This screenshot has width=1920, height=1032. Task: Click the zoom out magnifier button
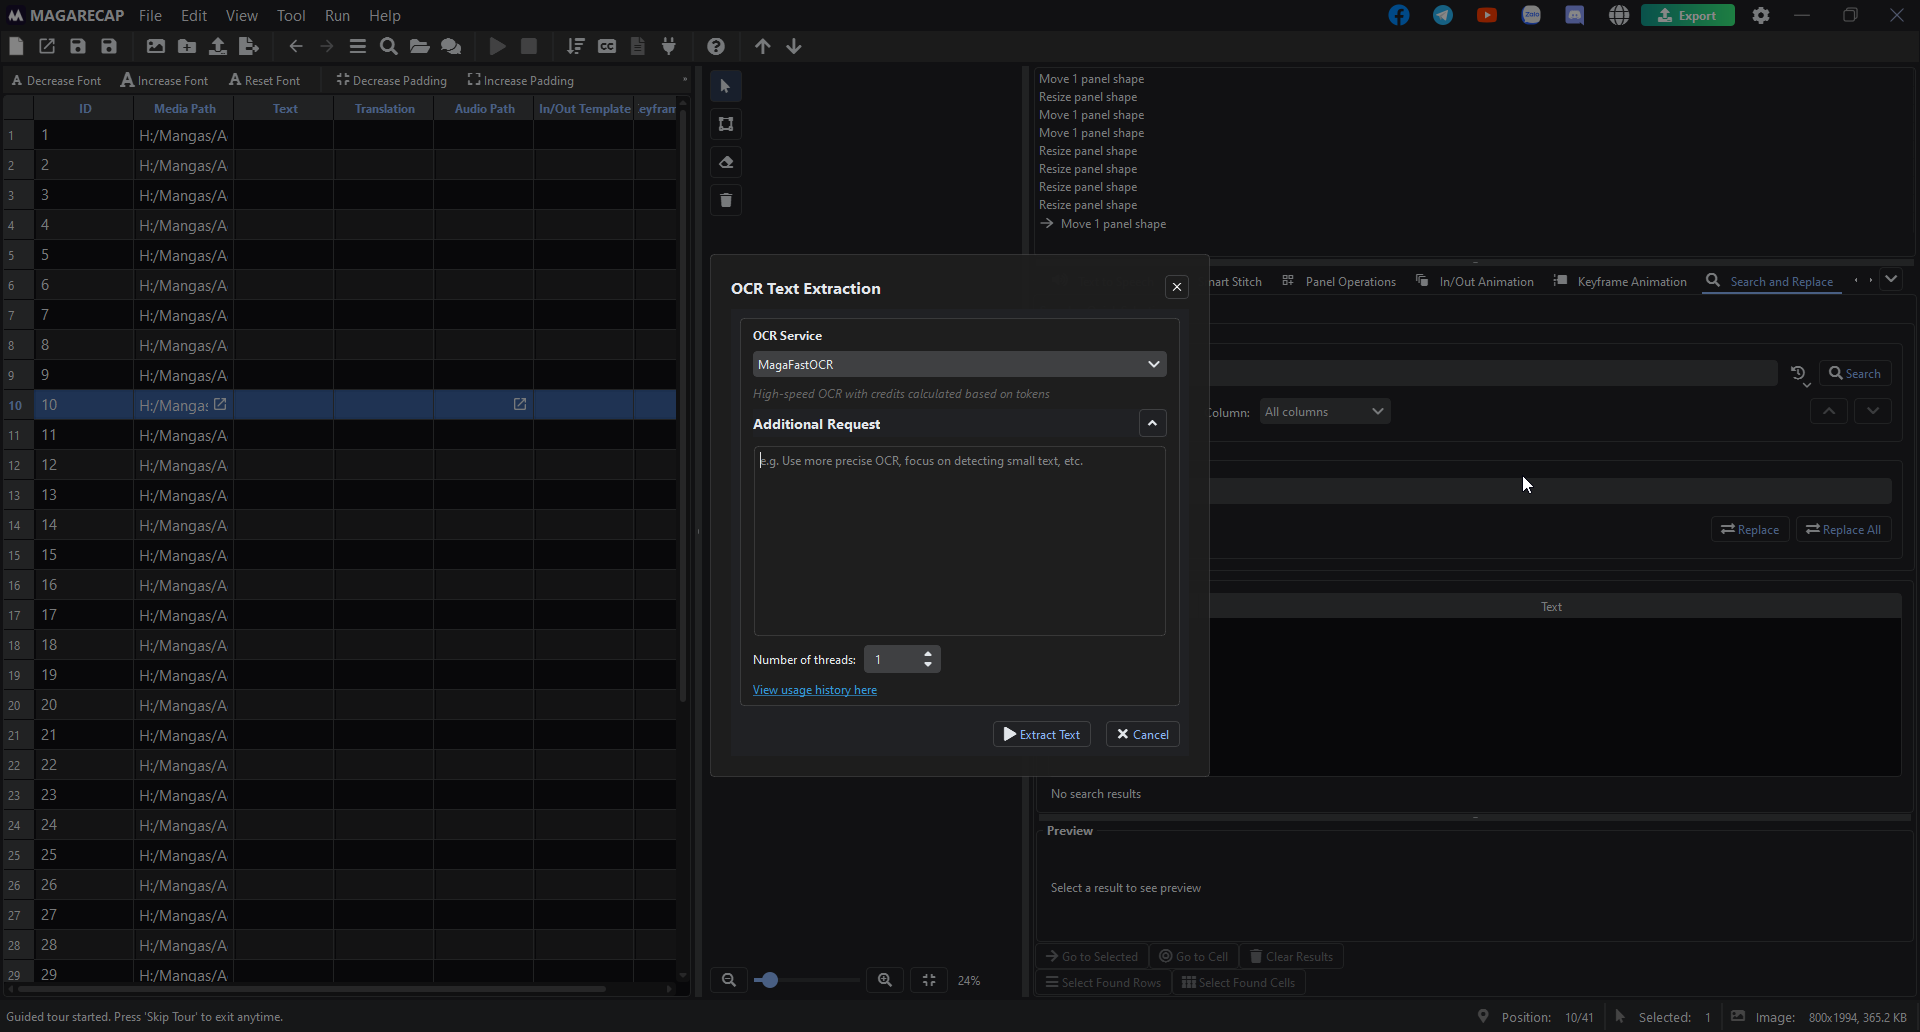(729, 980)
